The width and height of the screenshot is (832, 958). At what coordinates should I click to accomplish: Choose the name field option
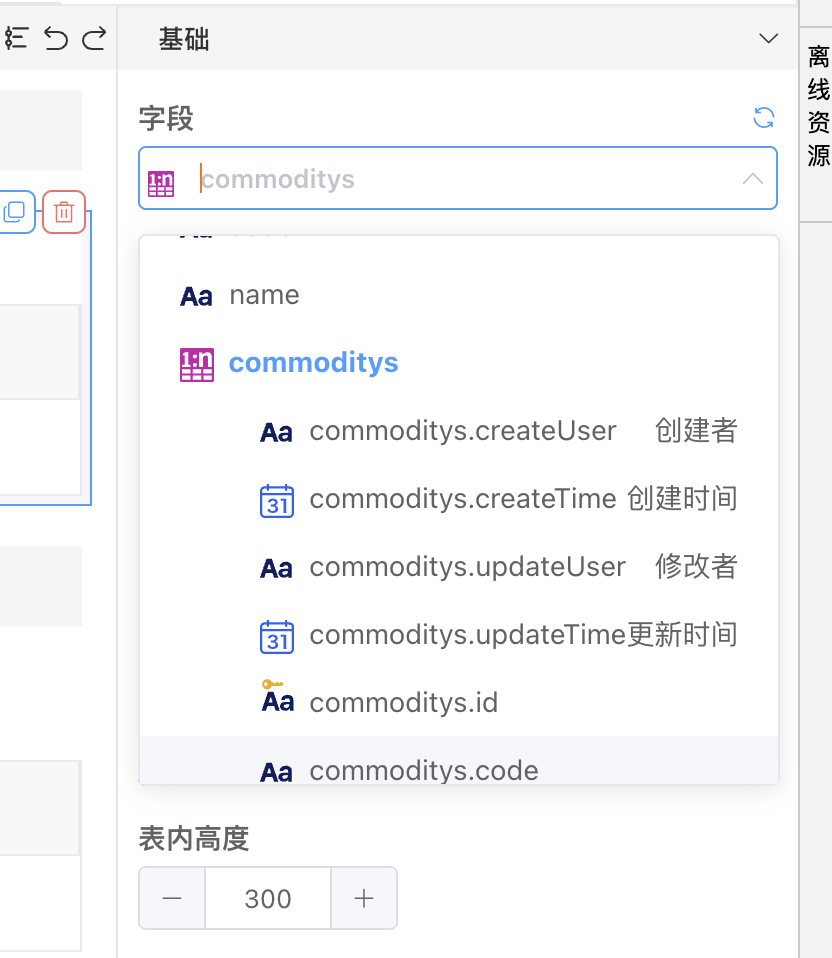(264, 295)
